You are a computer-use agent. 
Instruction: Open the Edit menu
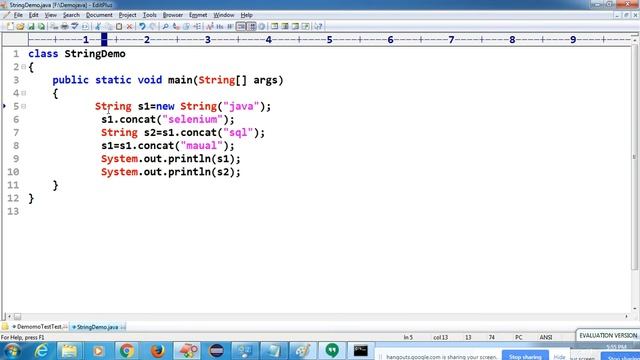pos(33,15)
